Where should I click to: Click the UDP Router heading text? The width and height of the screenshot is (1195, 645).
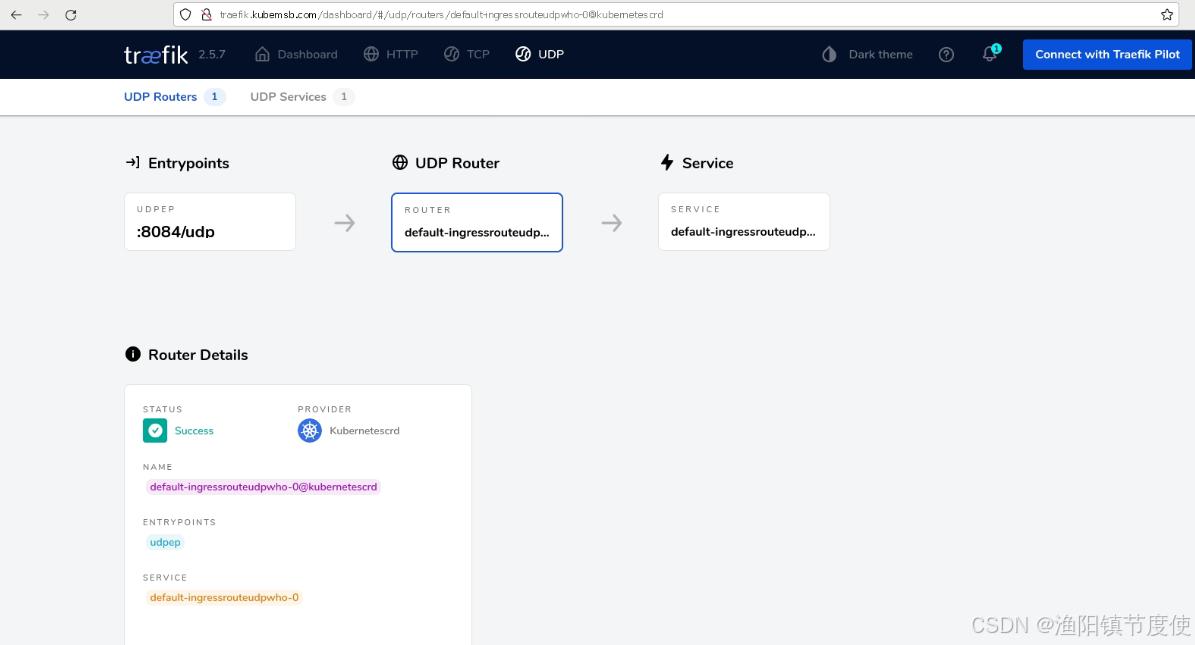coord(457,163)
